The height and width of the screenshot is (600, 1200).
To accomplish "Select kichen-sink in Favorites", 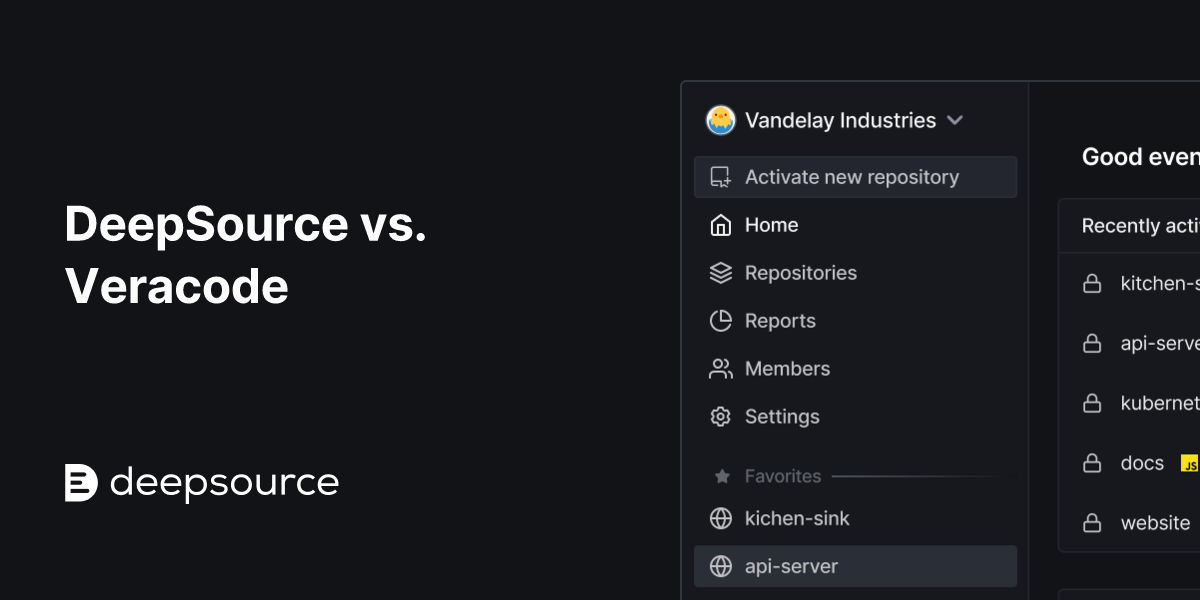I will pos(797,518).
